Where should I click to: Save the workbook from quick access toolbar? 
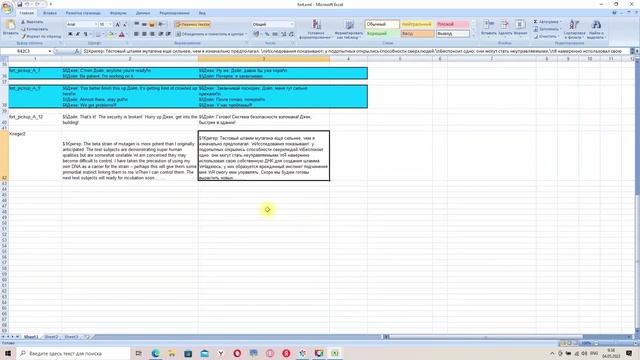tap(19, 4)
